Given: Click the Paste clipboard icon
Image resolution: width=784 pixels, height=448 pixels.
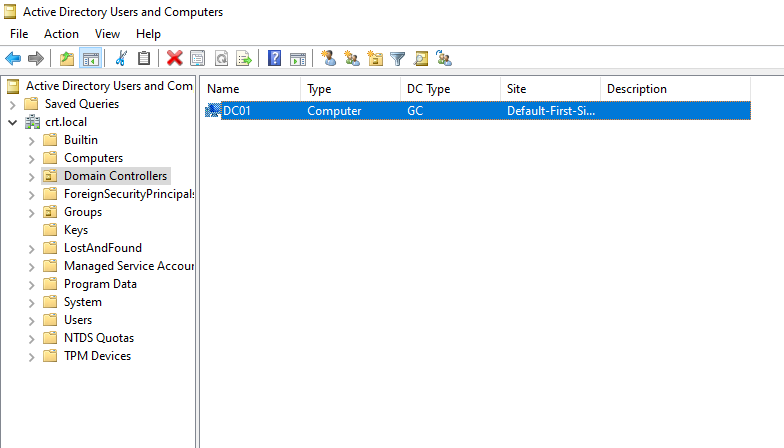Looking at the screenshot, I should (x=144, y=58).
